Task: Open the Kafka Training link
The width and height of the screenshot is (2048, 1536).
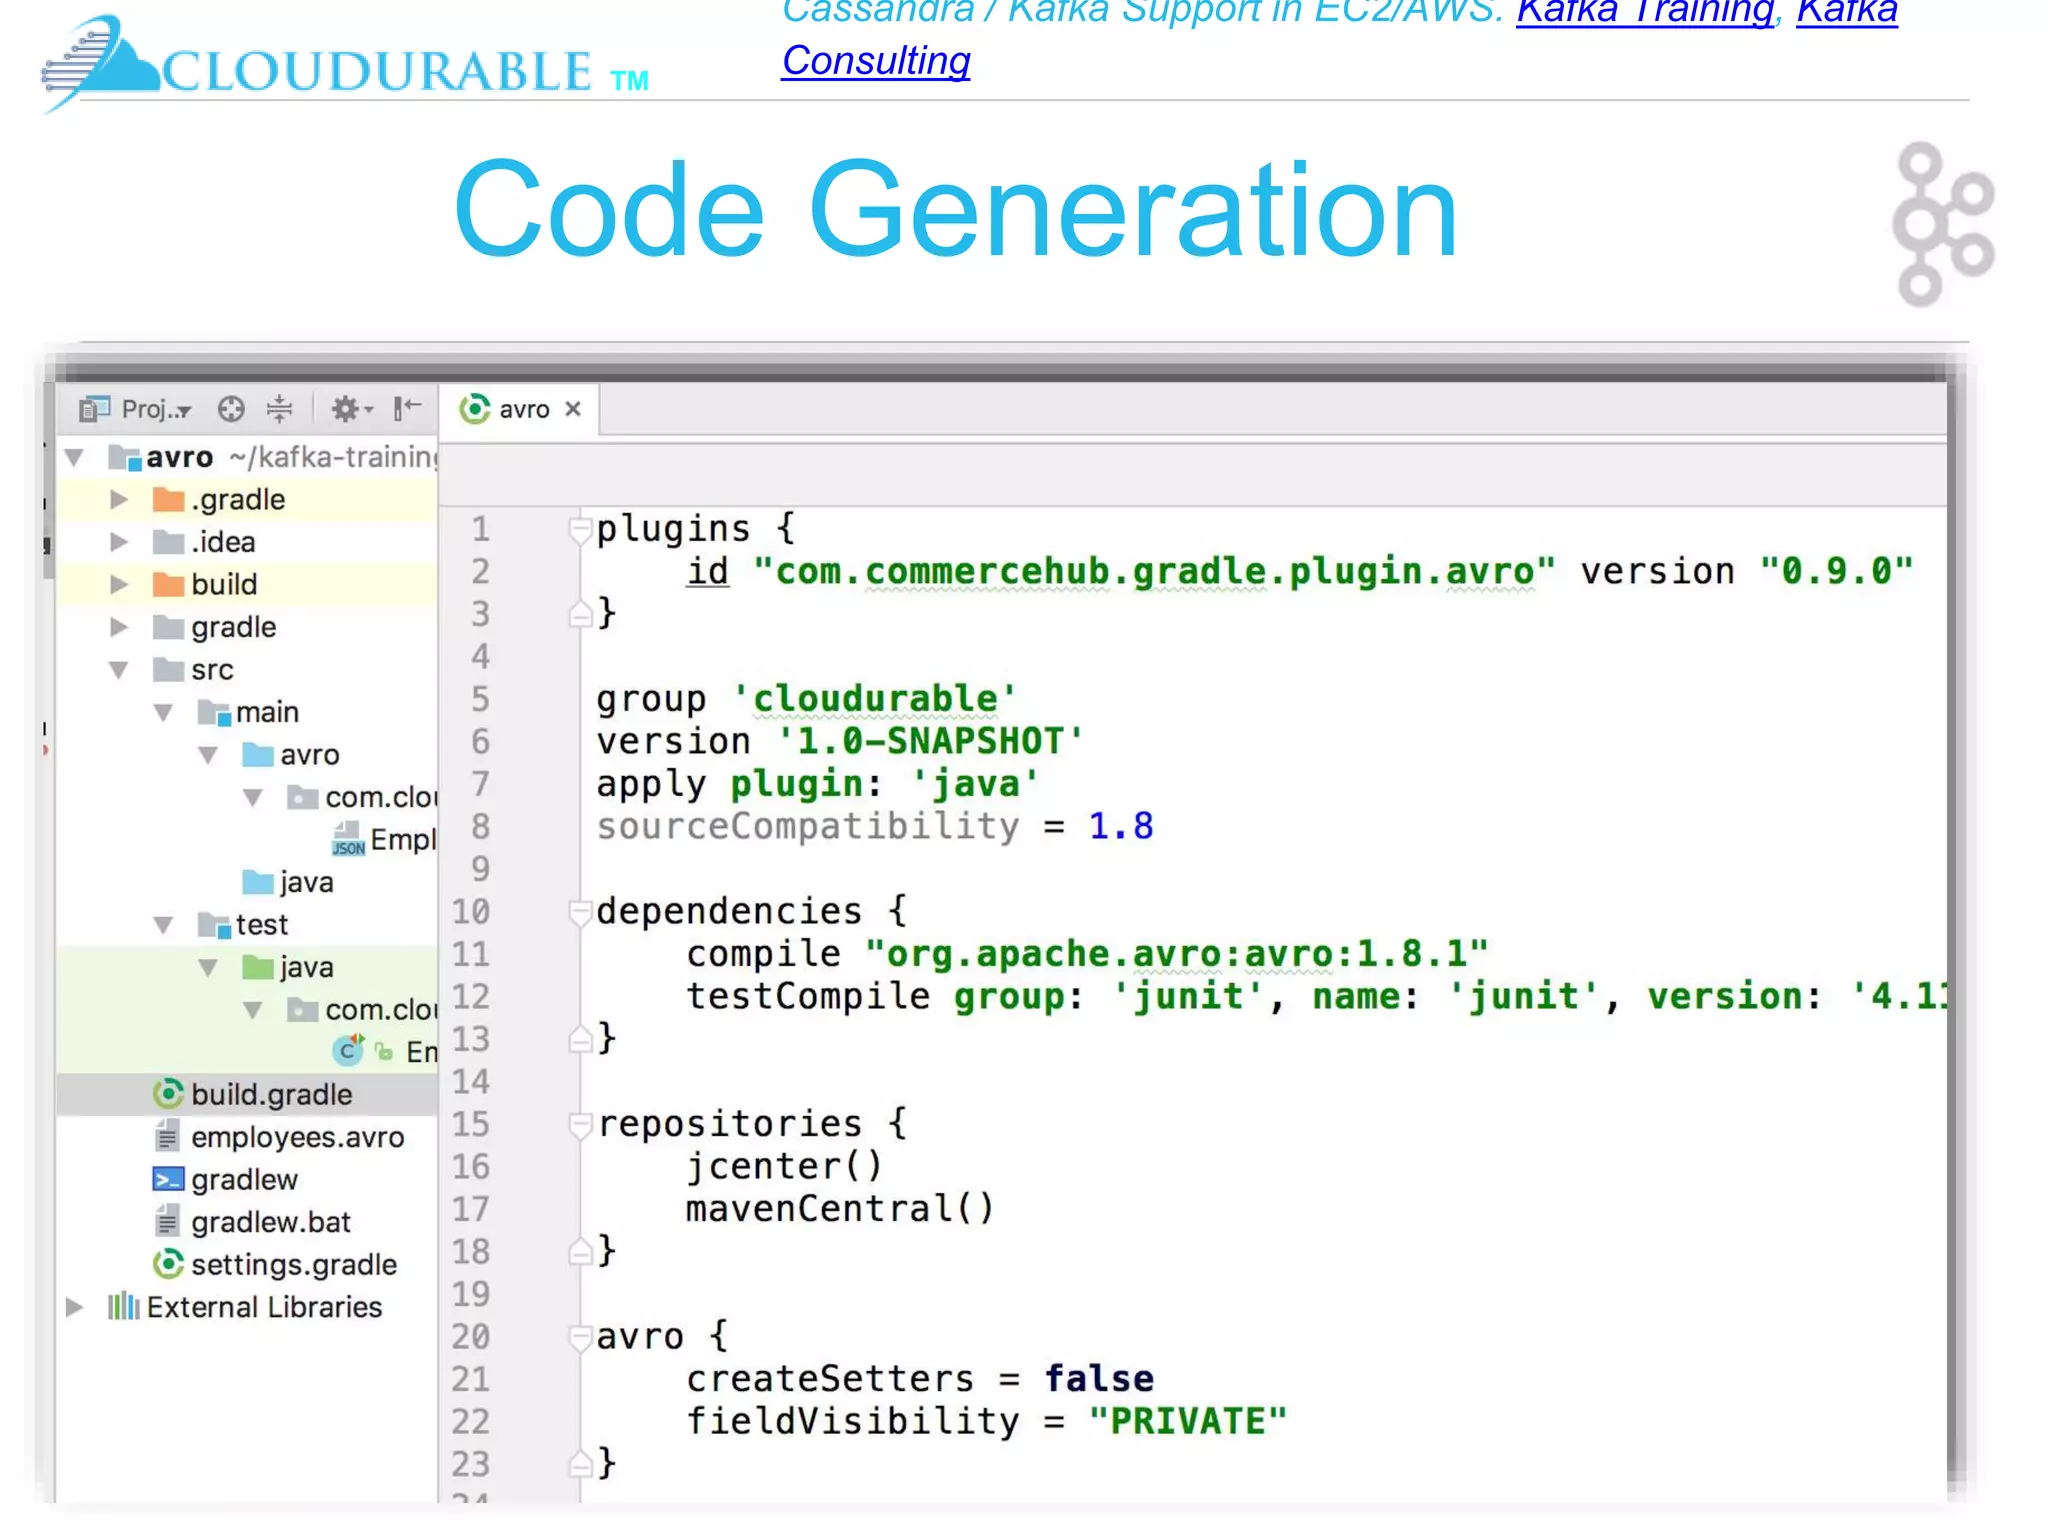Action: pyautogui.click(x=1644, y=12)
